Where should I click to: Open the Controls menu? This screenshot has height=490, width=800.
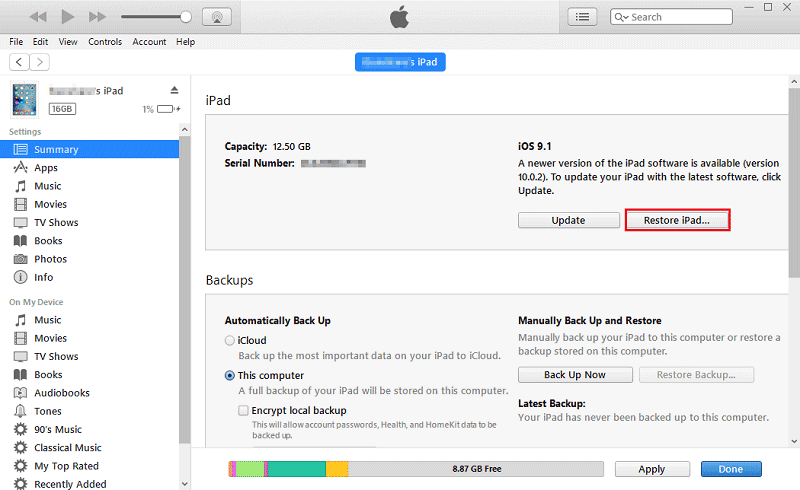point(105,42)
